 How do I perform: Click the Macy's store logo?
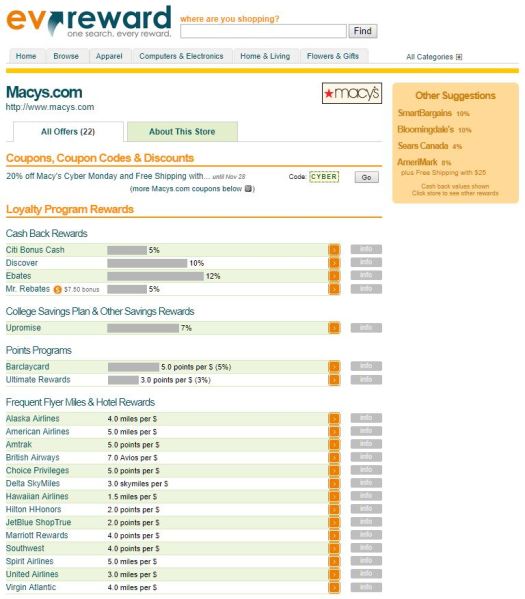point(352,93)
